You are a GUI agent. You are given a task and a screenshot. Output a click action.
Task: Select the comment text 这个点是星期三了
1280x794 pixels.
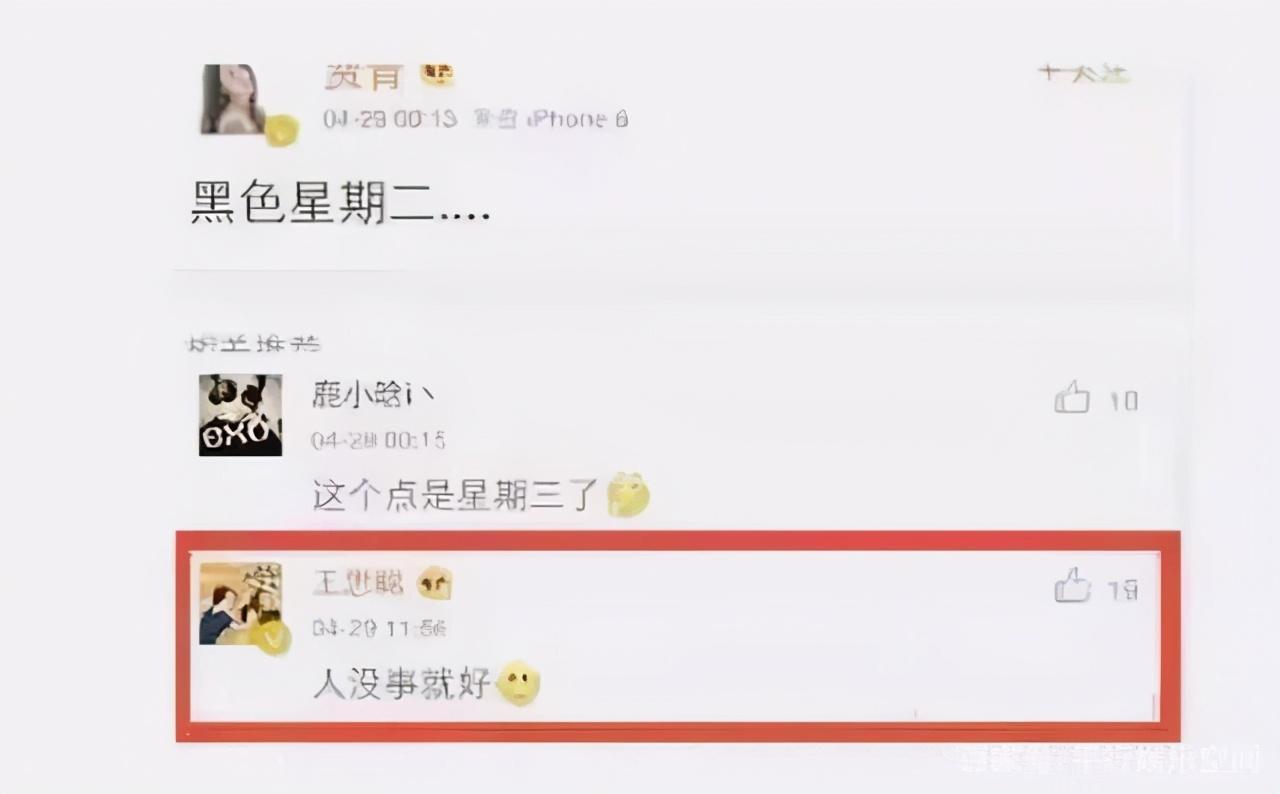[456, 494]
